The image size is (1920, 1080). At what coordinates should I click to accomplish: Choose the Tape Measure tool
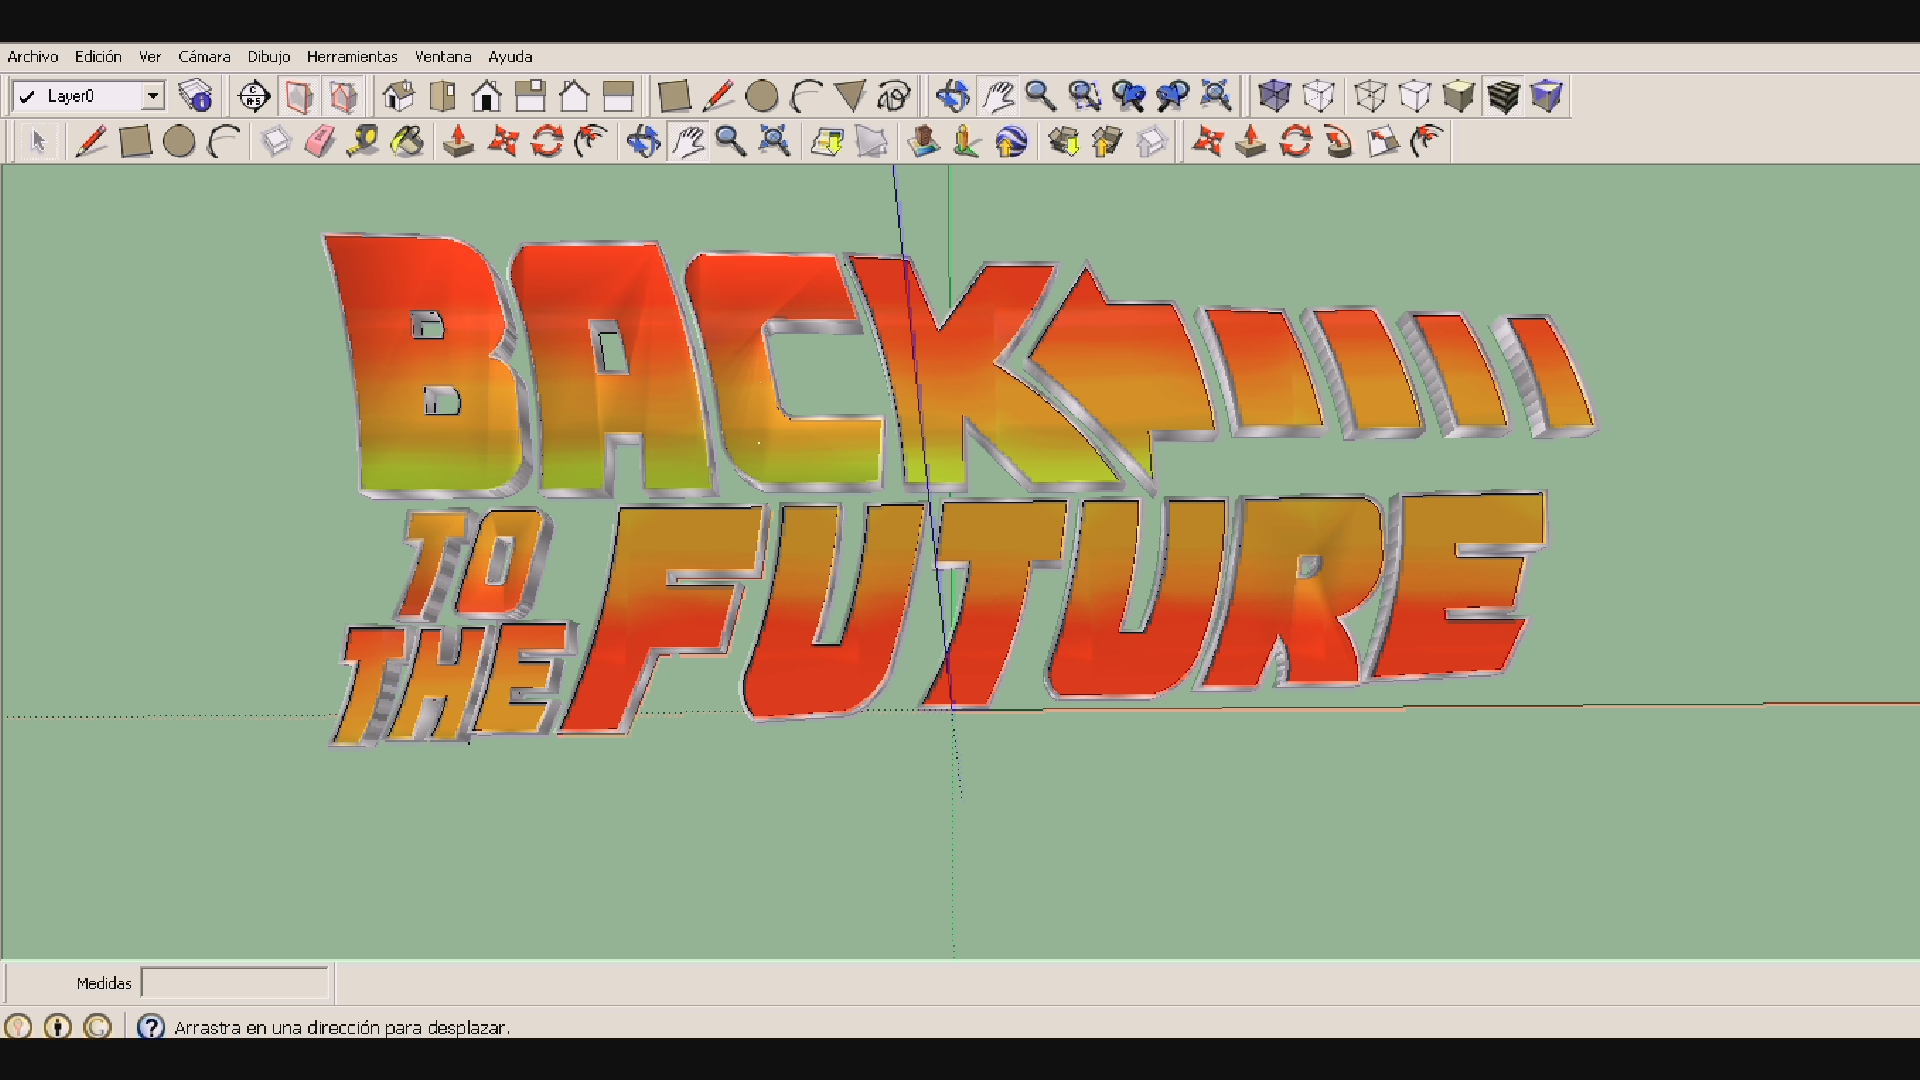coord(363,142)
